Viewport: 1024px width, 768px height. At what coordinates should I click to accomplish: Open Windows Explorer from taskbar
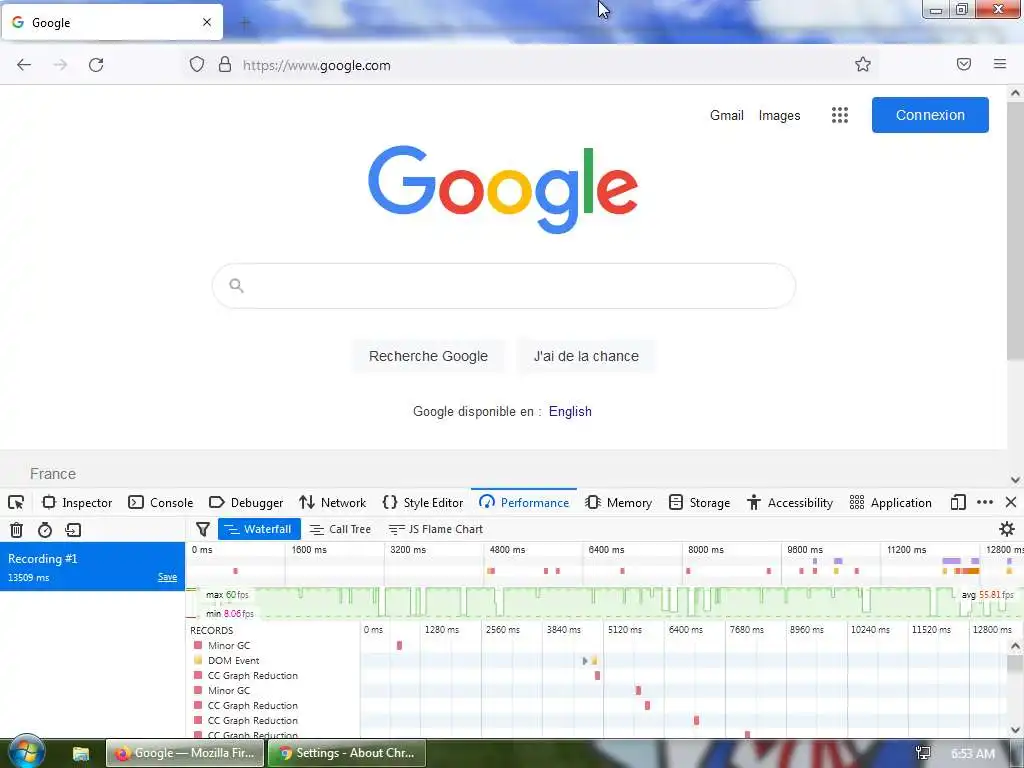[81, 754]
